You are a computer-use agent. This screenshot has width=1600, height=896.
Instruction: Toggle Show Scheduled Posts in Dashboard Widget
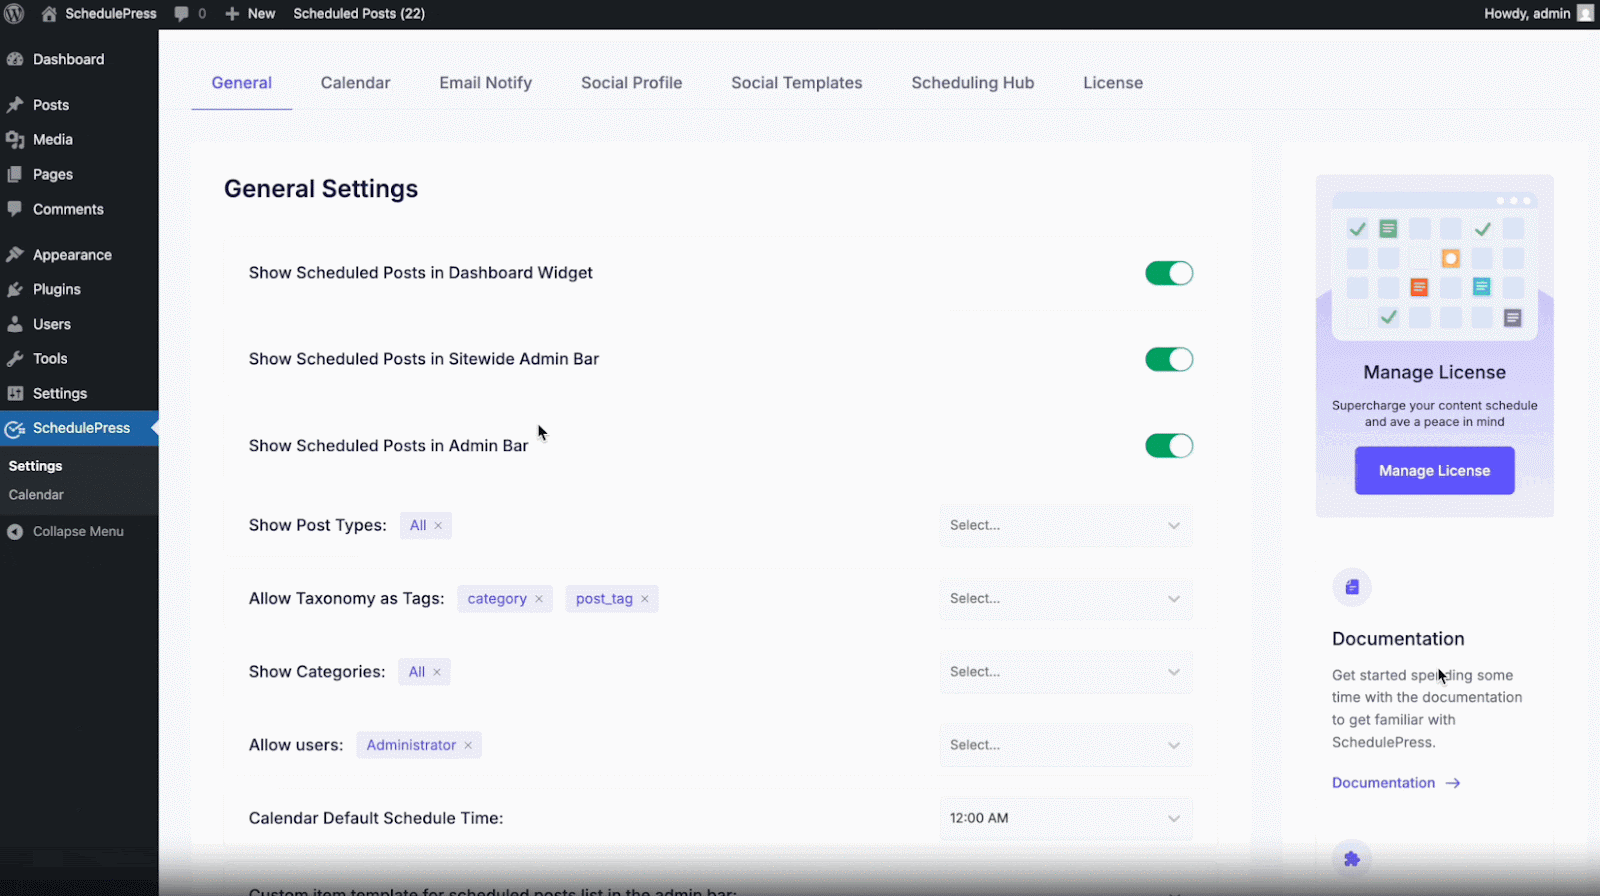(x=1169, y=273)
